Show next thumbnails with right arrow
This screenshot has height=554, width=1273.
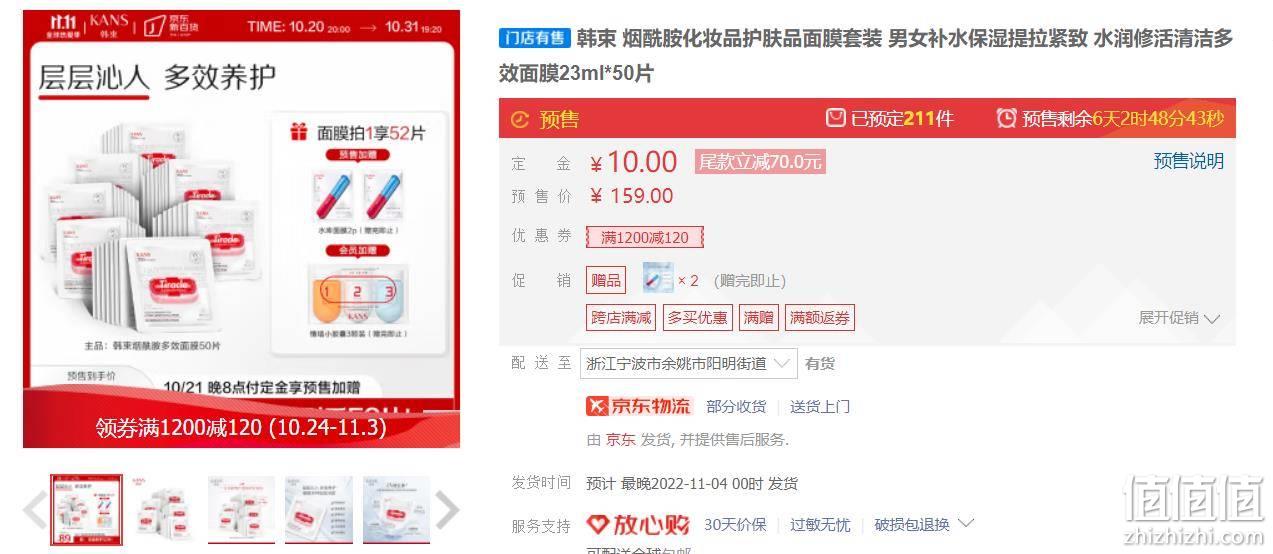(x=448, y=510)
